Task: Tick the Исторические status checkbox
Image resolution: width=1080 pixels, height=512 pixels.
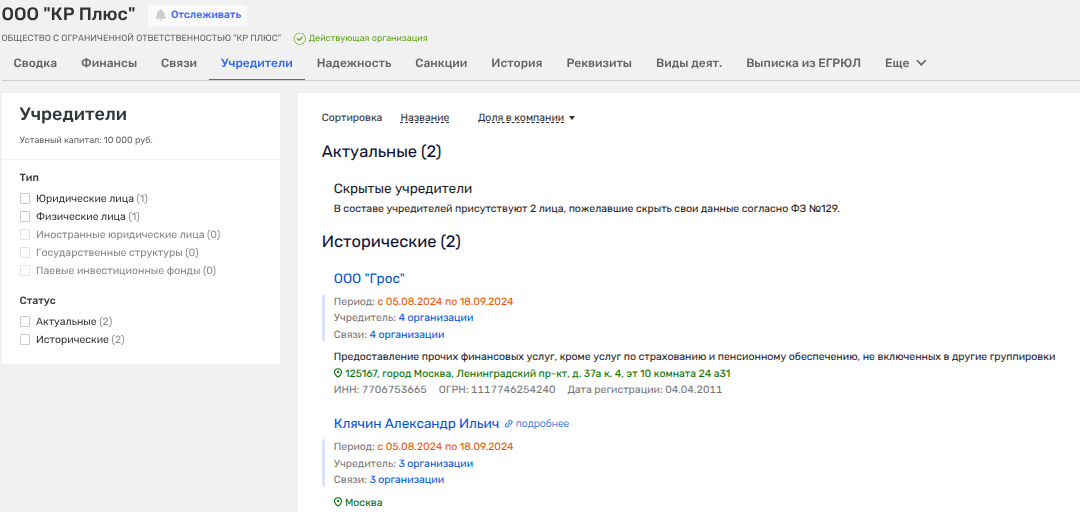Action: point(26,340)
